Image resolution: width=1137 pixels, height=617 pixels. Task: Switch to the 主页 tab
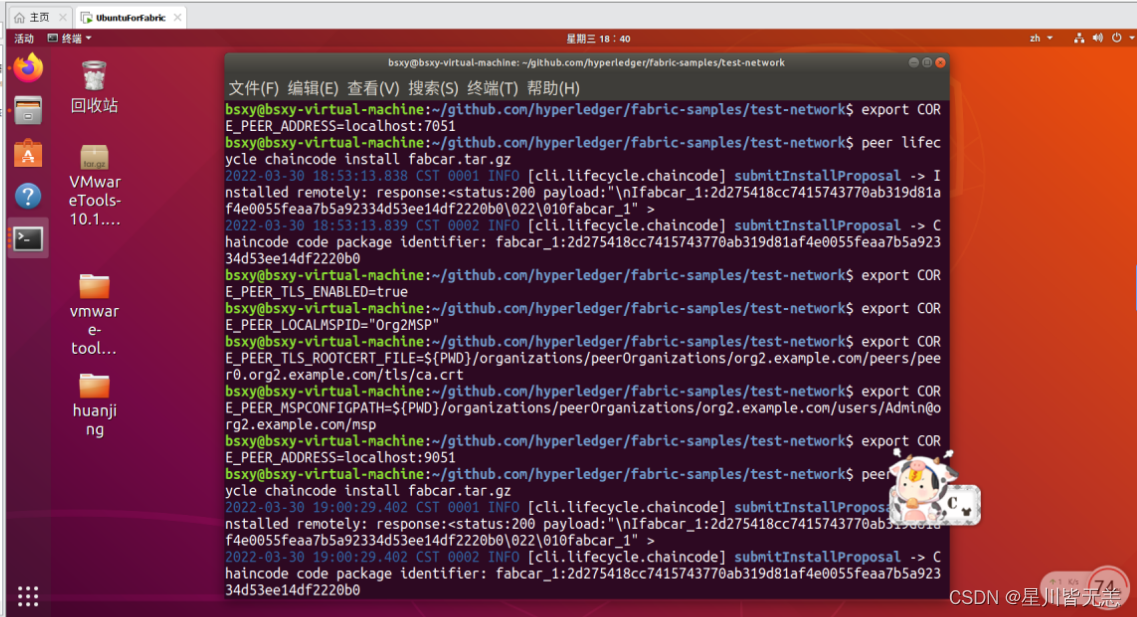point(39,17)
